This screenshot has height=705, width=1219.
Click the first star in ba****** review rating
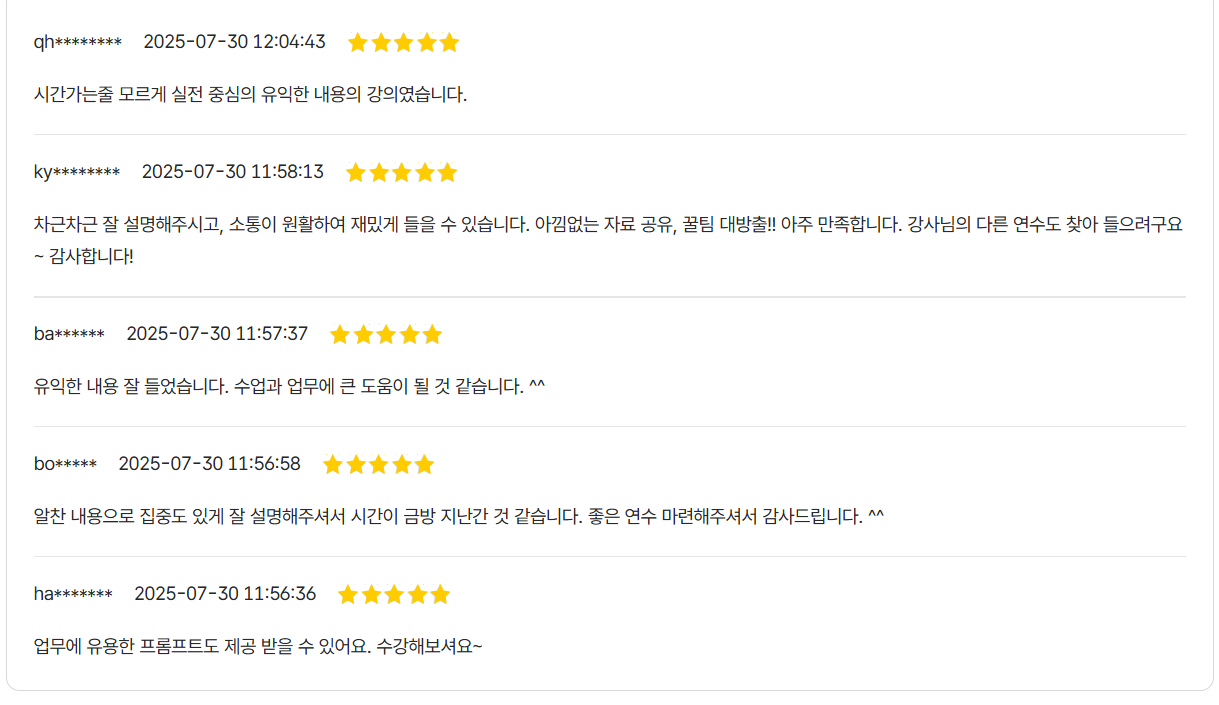coord(340,334)
